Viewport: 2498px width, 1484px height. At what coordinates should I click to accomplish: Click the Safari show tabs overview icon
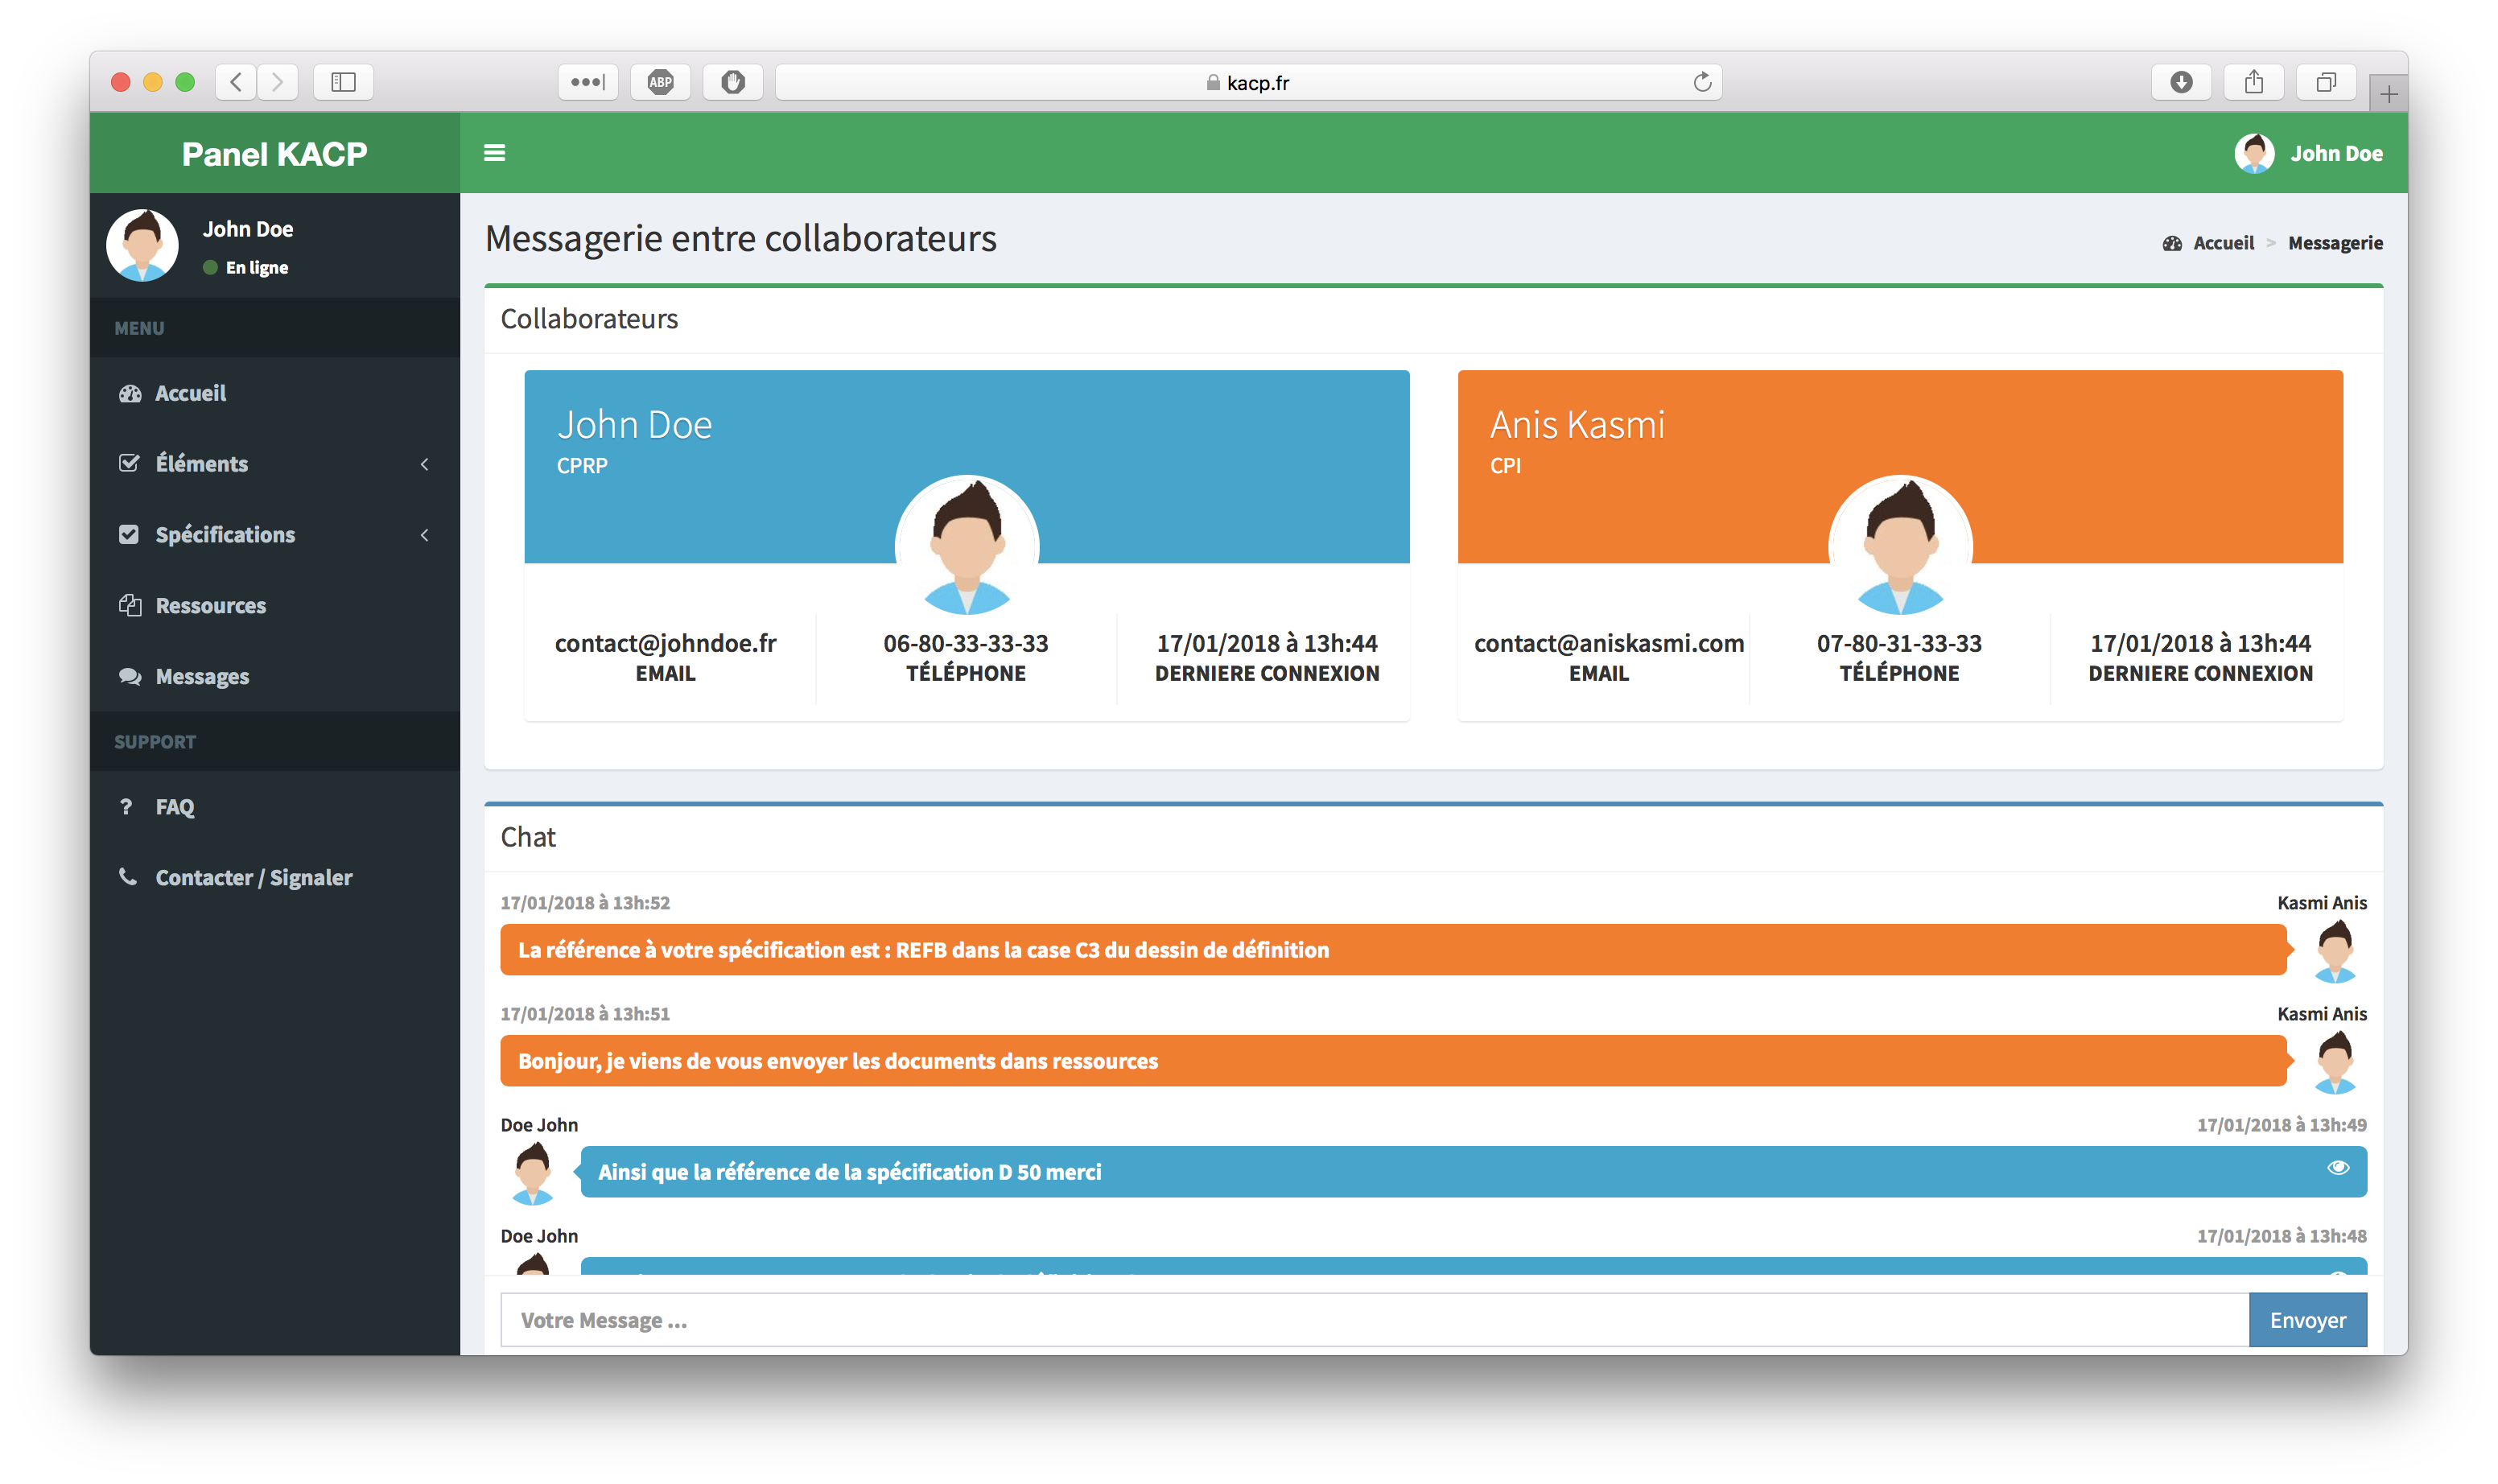[x=2326, y=82]
